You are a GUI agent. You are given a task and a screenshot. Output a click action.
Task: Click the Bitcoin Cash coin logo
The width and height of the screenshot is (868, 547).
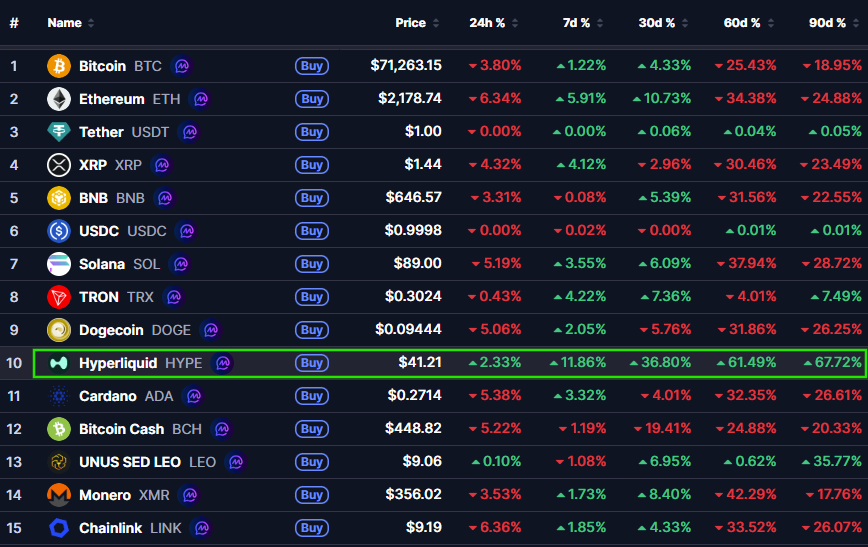(x=59, y=429)
